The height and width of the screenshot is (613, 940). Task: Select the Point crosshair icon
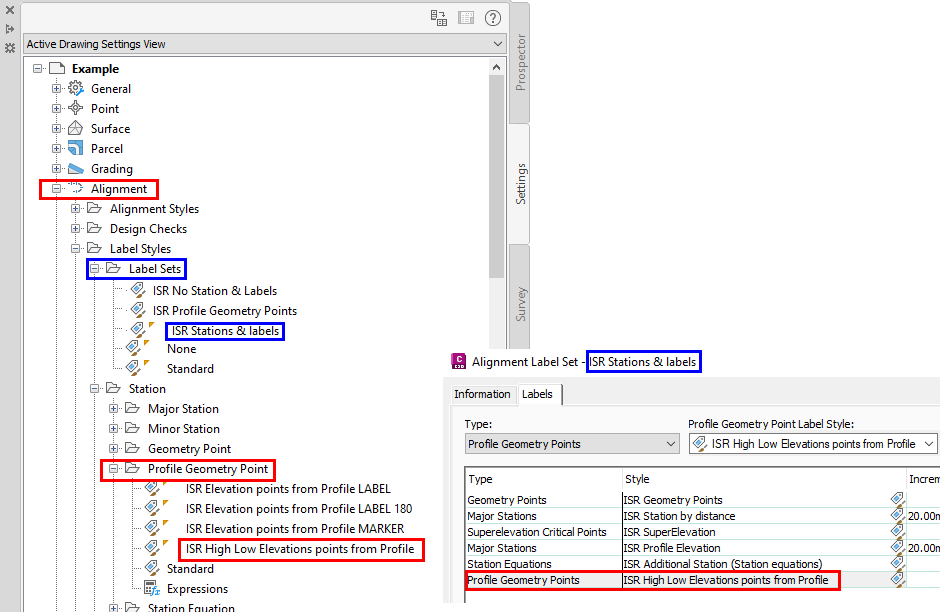76,108
